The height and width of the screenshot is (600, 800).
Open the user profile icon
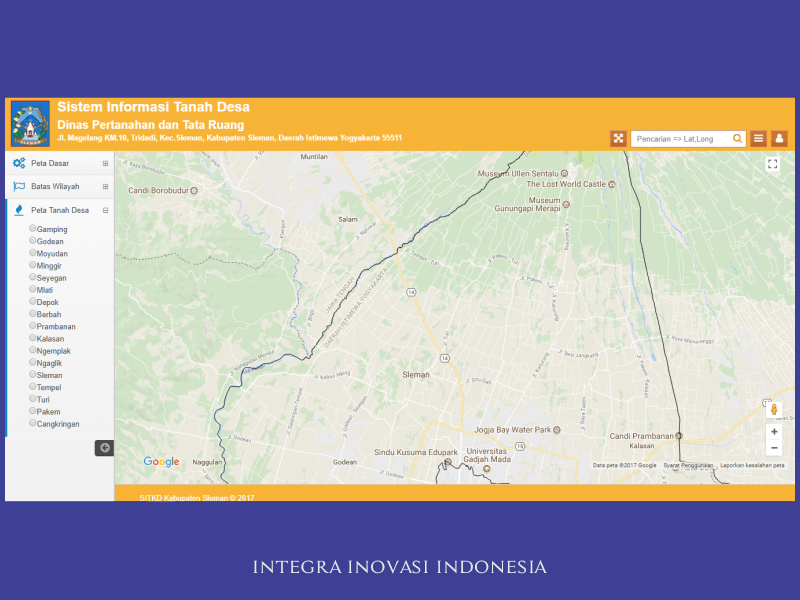coord(778,139)
